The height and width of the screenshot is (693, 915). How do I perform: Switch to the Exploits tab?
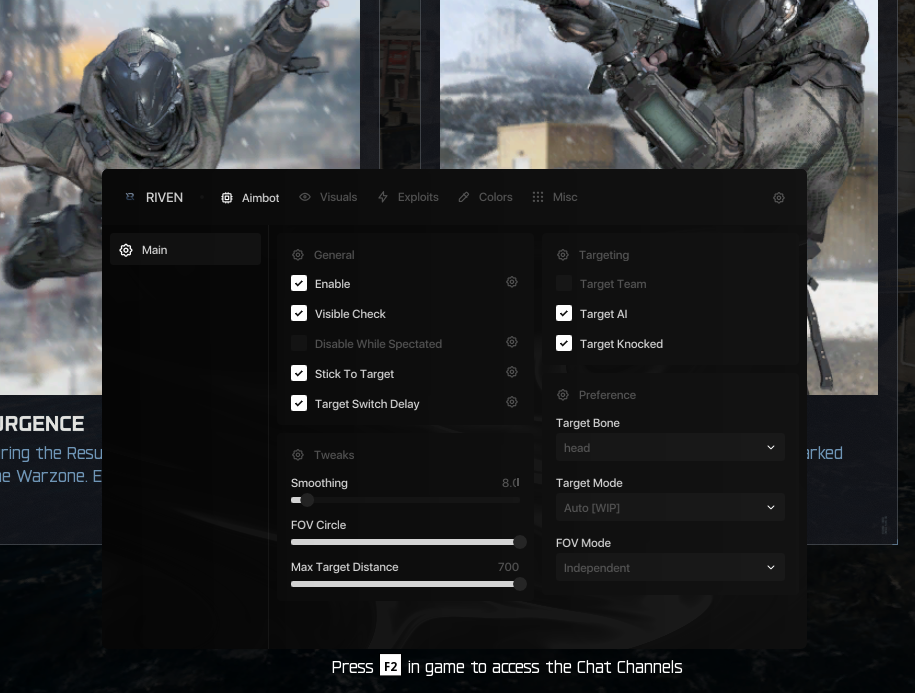click(x=408, y=197)
